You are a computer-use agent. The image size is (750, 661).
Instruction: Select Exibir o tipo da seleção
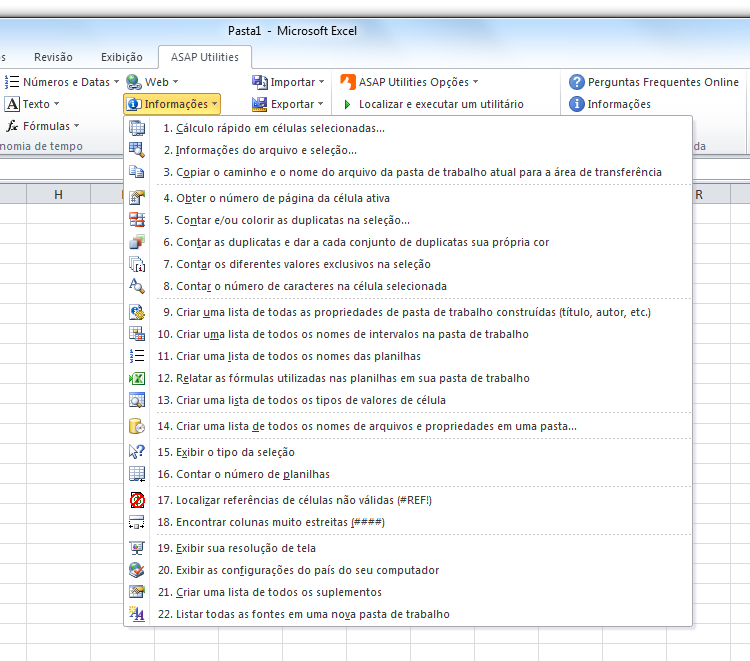point(408,452)
